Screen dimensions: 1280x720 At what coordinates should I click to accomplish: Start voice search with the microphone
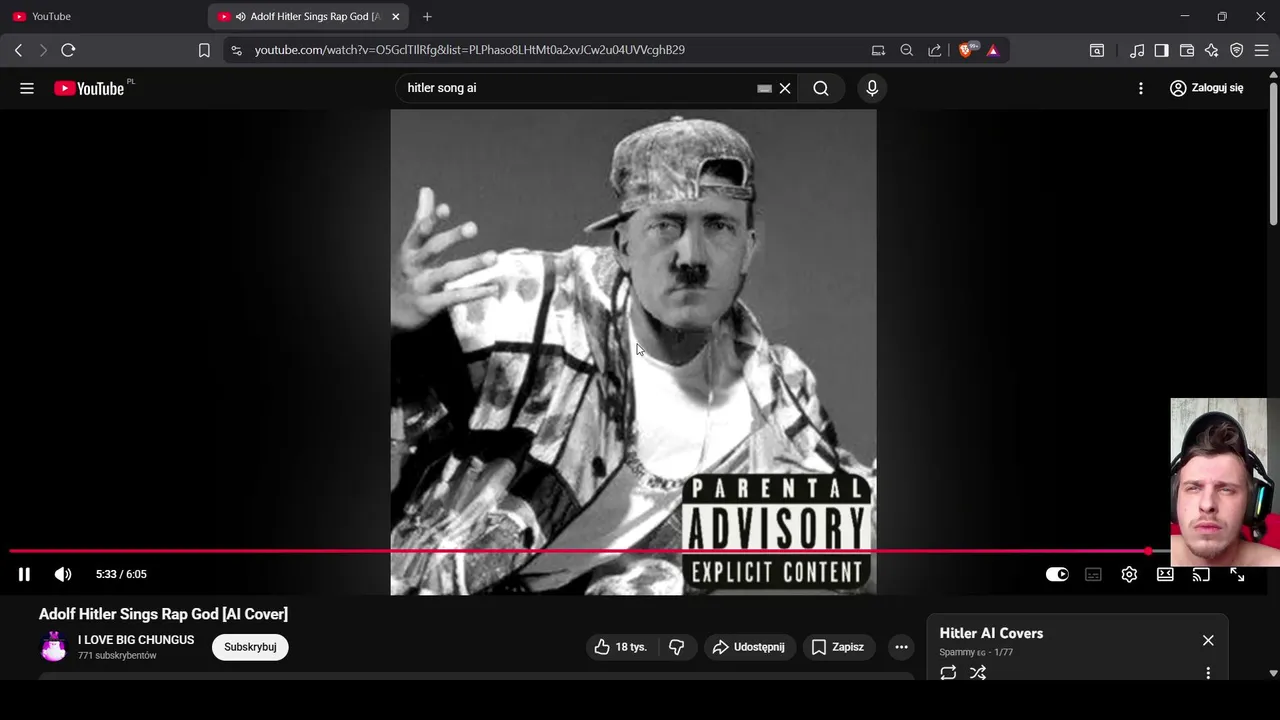[x=872, y=88]
